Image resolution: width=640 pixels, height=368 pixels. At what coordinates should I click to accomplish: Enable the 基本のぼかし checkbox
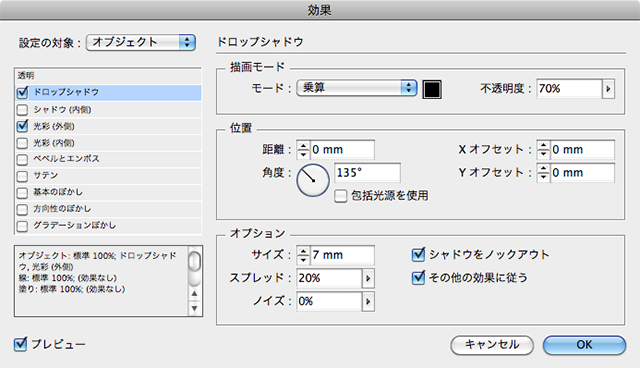tap(22, 193)
